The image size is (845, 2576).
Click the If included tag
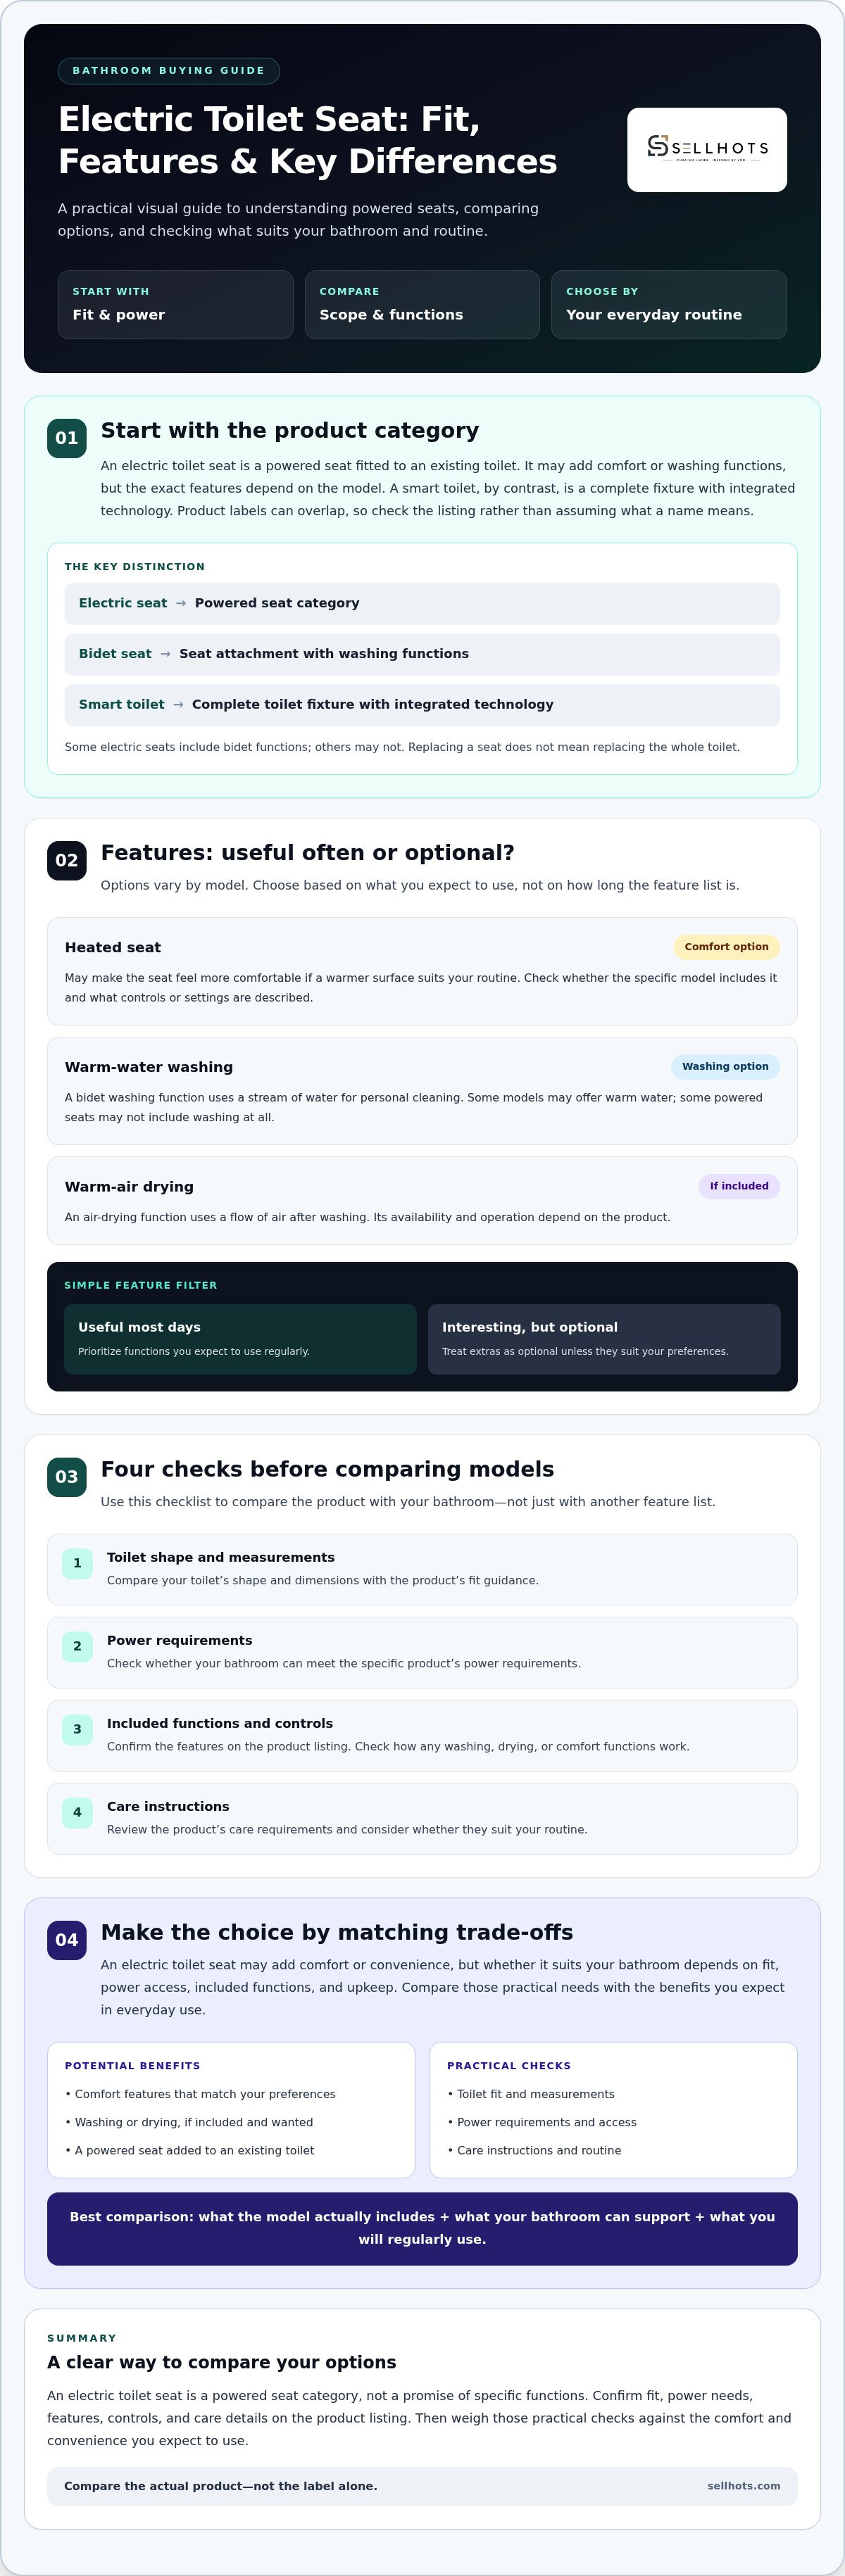739,1186
